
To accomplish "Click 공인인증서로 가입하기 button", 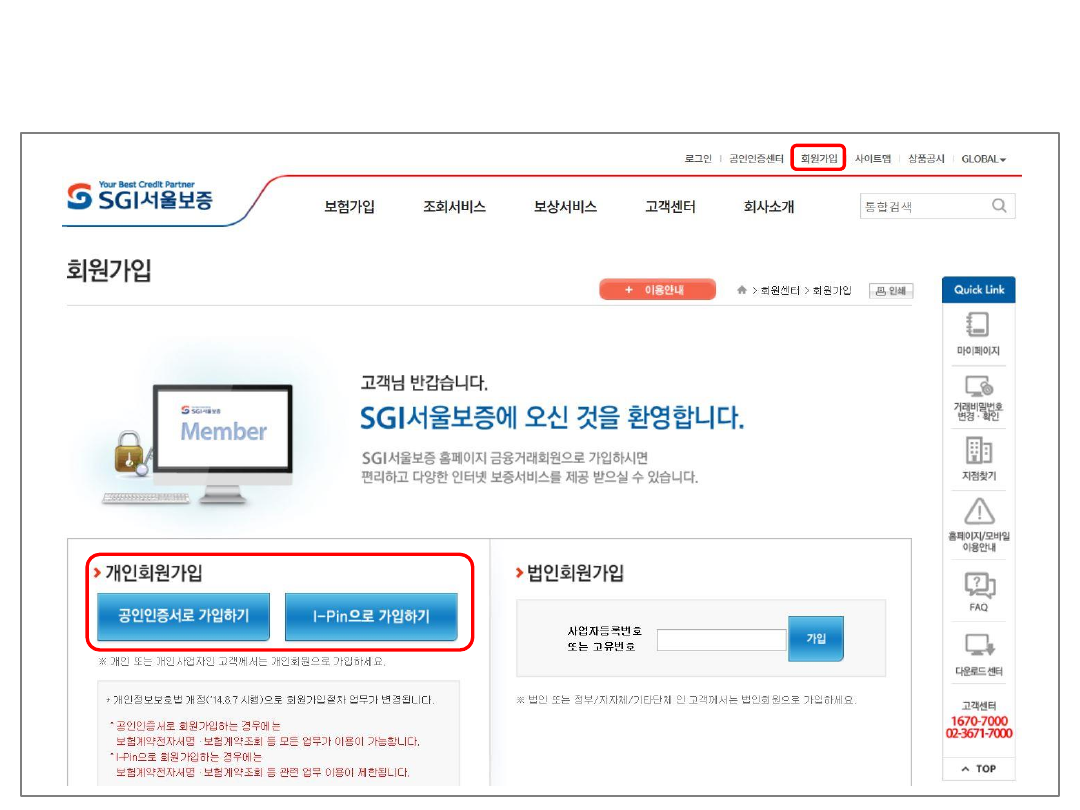I will pyautogui.click(x=183, y=616).
